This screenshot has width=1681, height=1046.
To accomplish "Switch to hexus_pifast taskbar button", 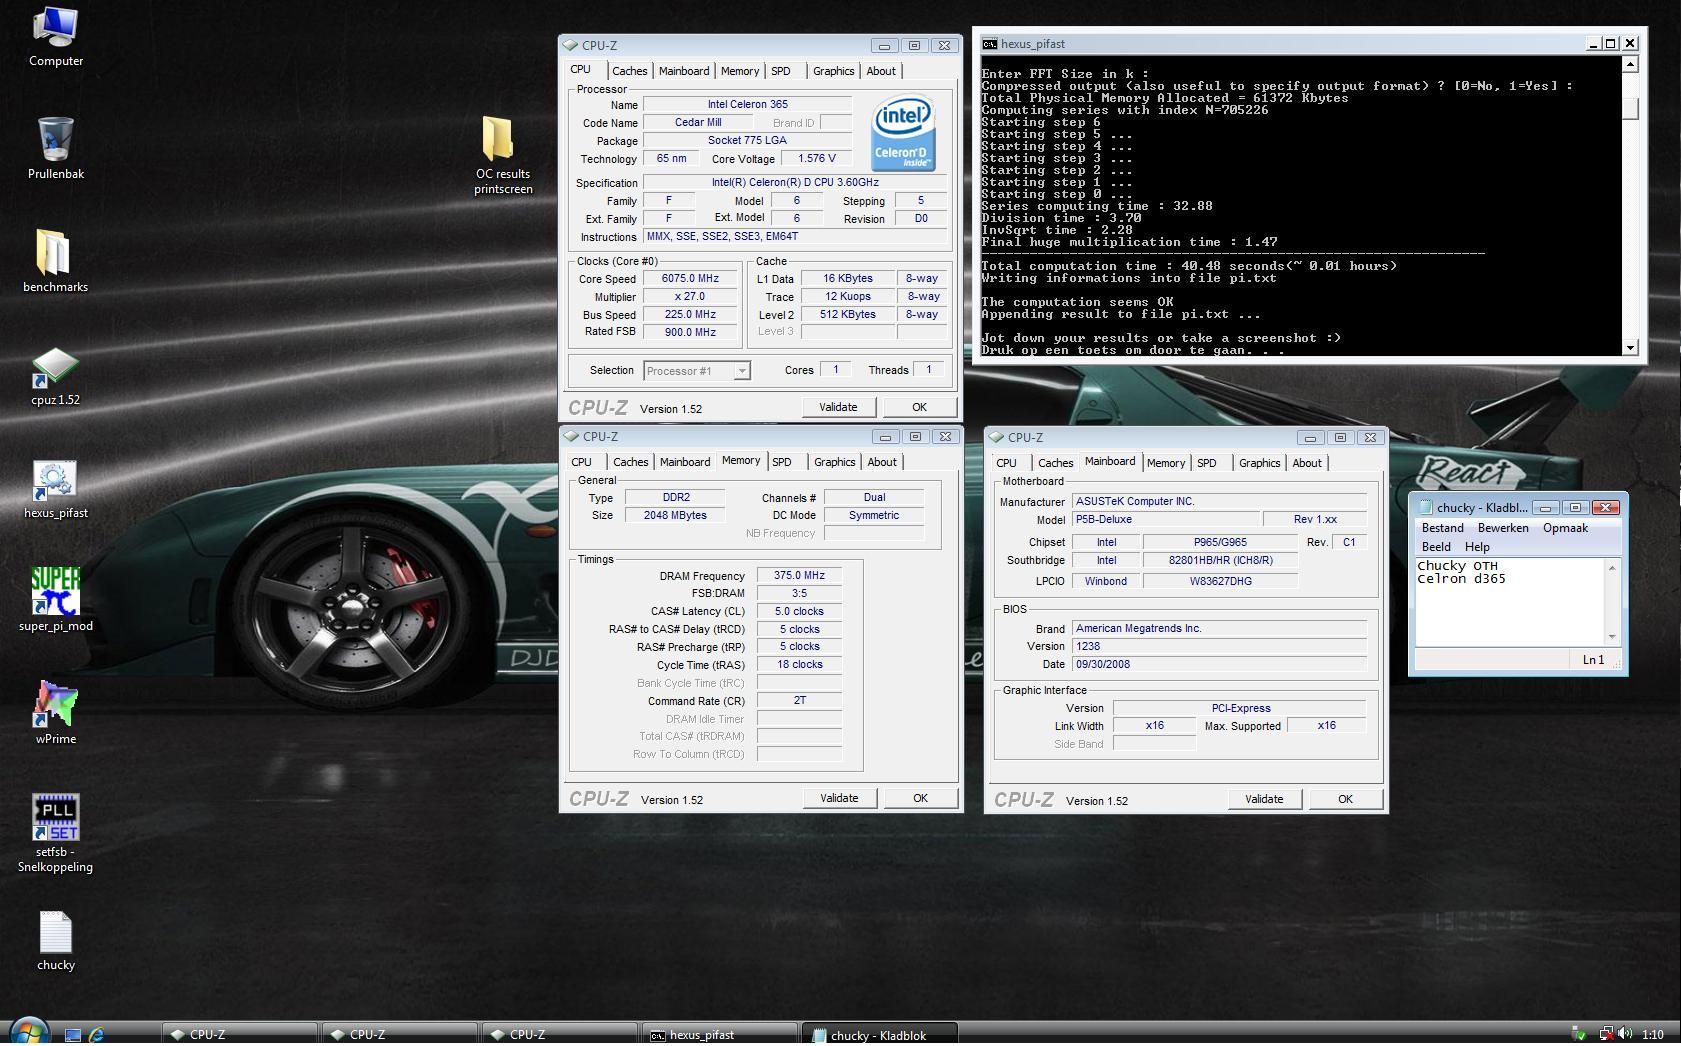I will point(718,1034).
